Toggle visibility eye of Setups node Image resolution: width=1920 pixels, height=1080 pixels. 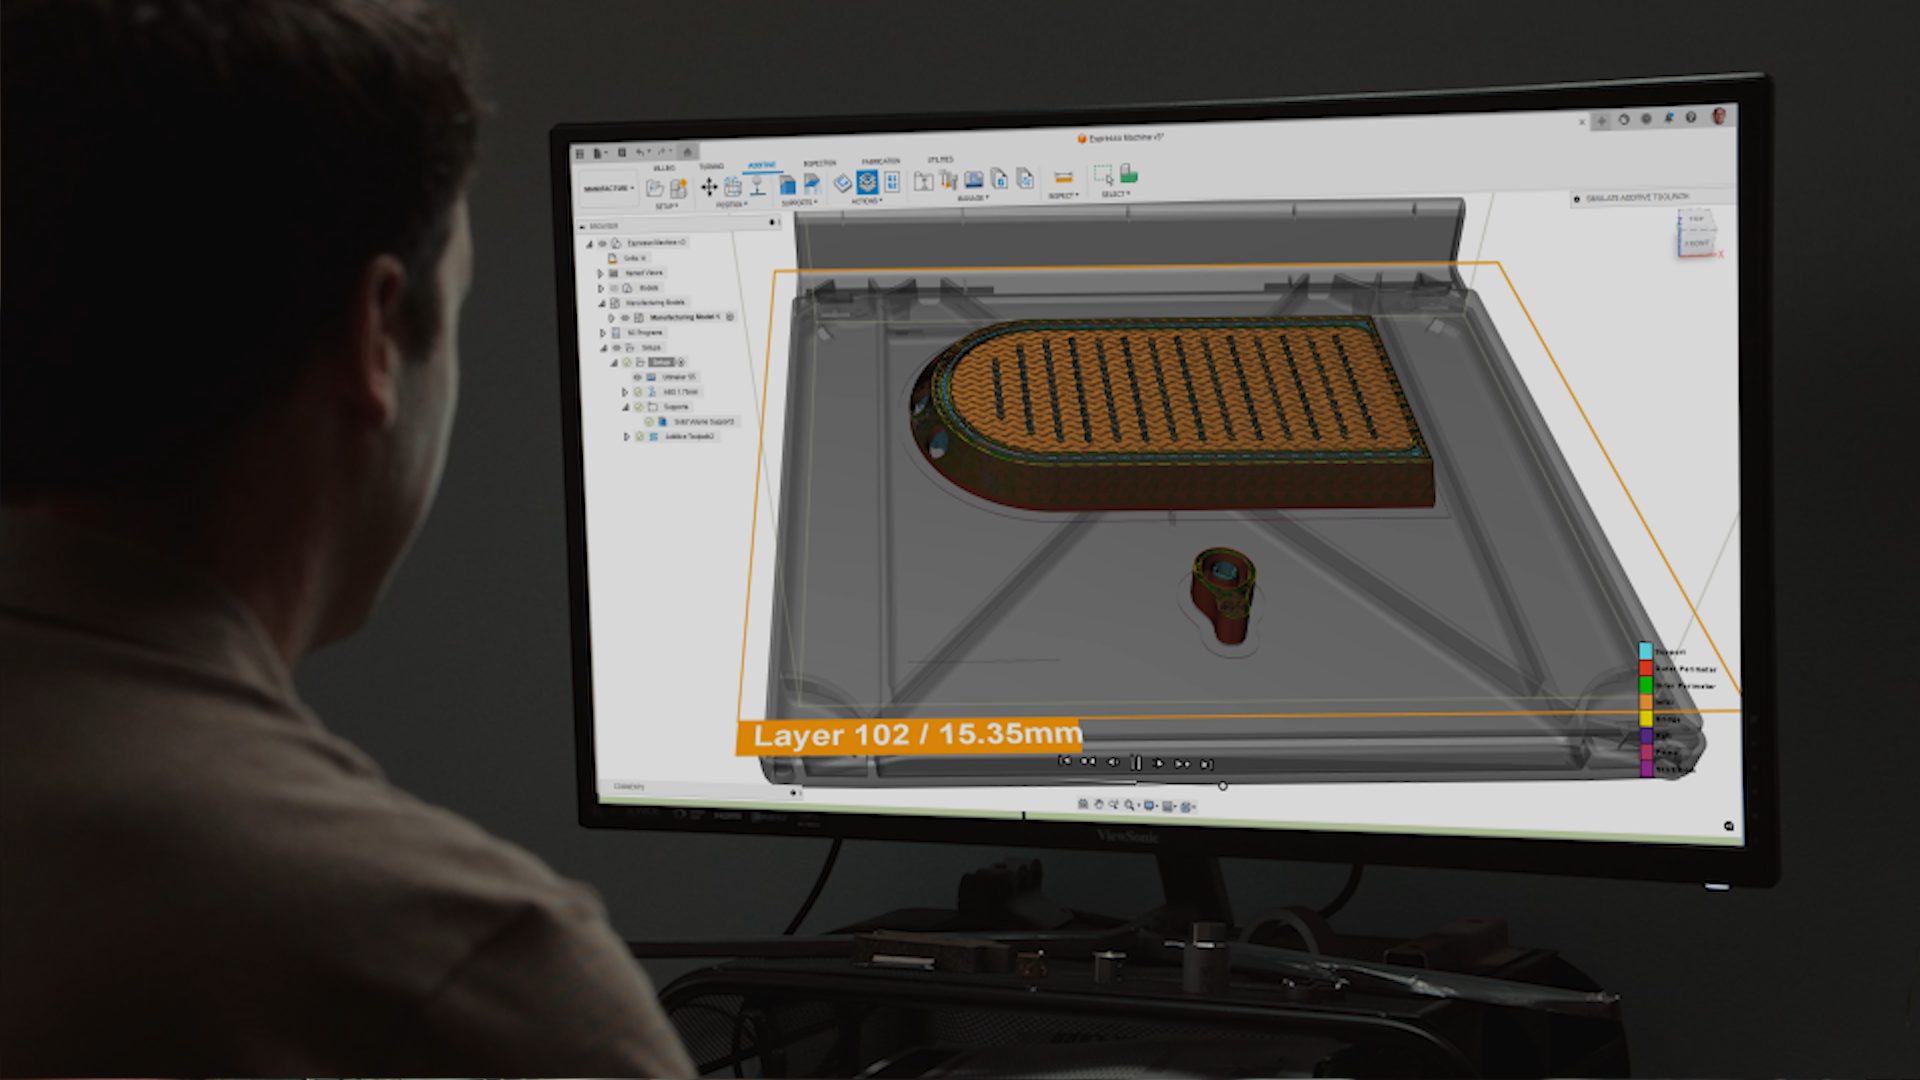point(616,347)
